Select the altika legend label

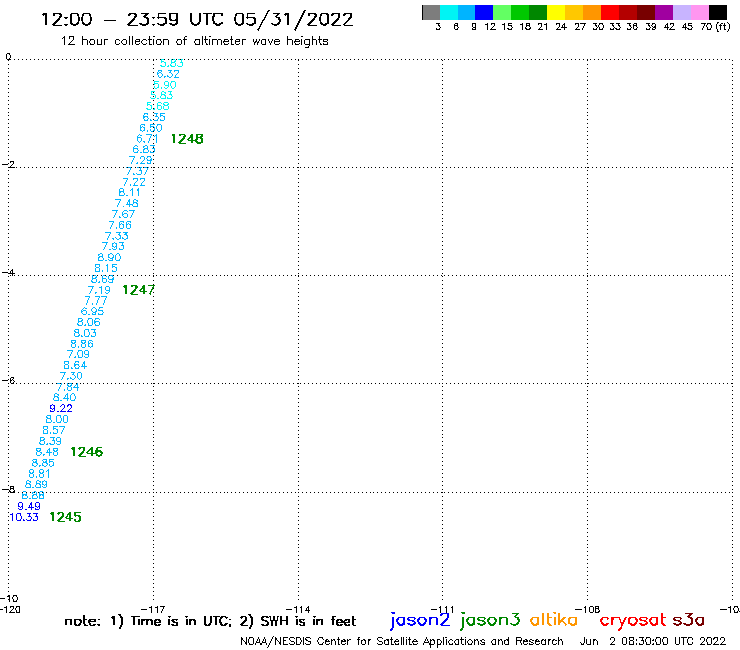coord(554,619)
